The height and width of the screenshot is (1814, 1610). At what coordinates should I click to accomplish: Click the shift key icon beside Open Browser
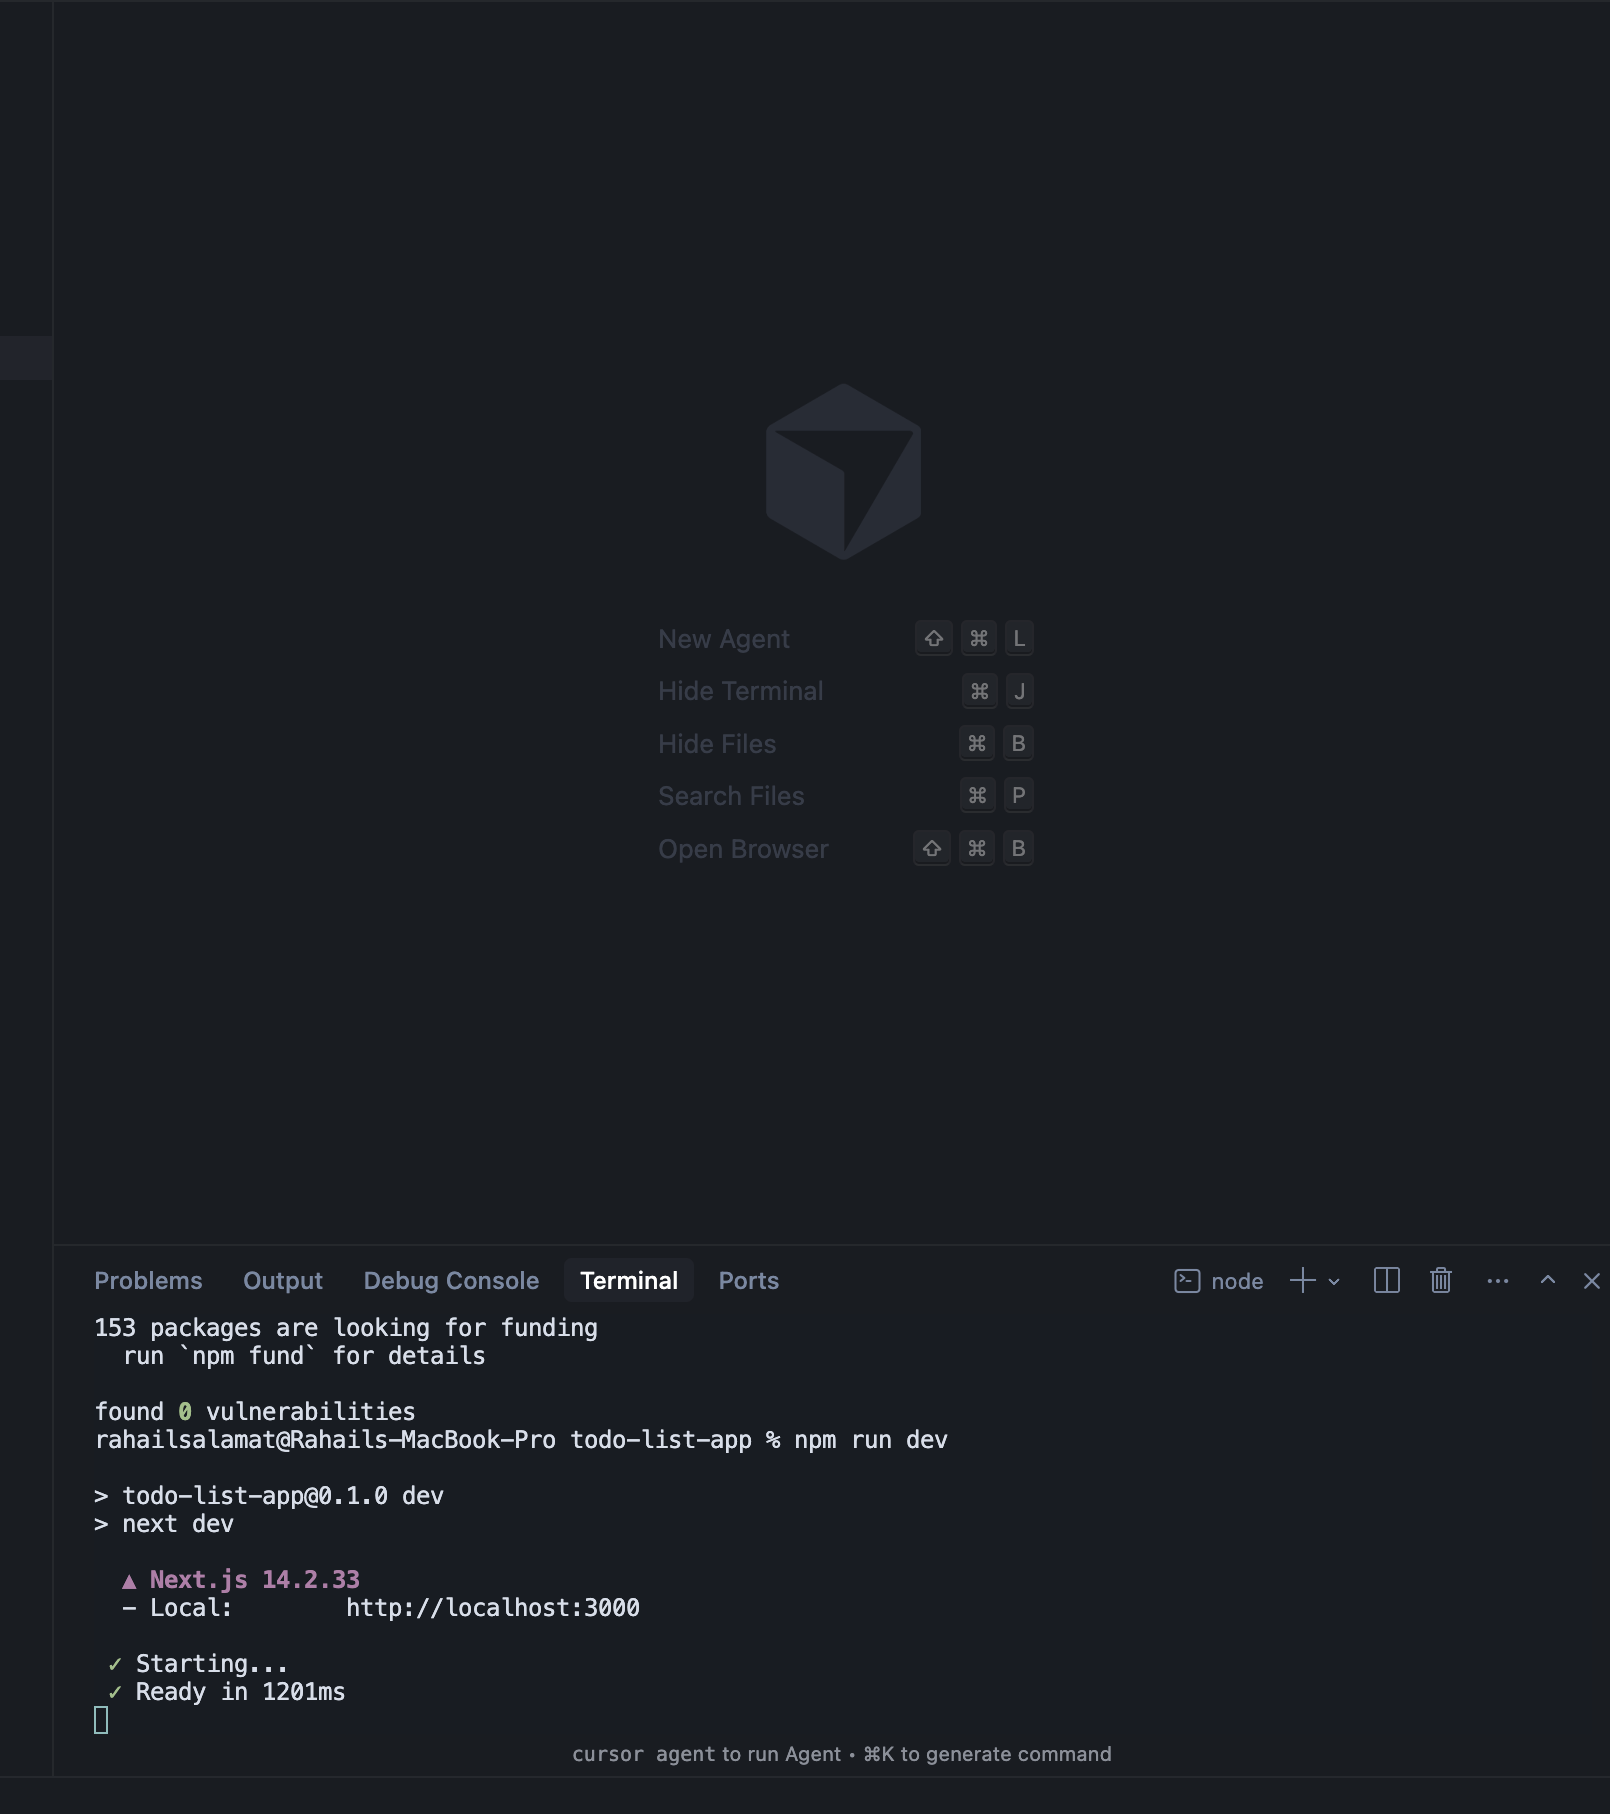932,849
